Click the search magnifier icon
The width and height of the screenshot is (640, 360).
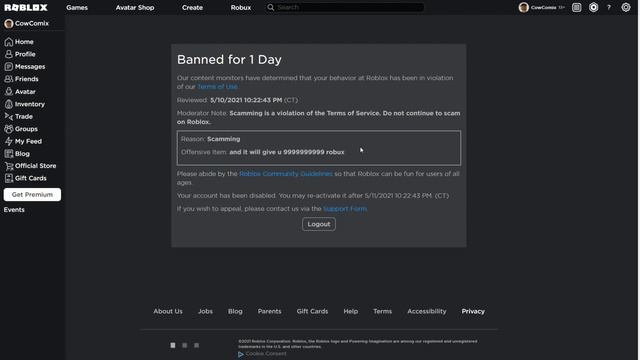tap(271, 7)
